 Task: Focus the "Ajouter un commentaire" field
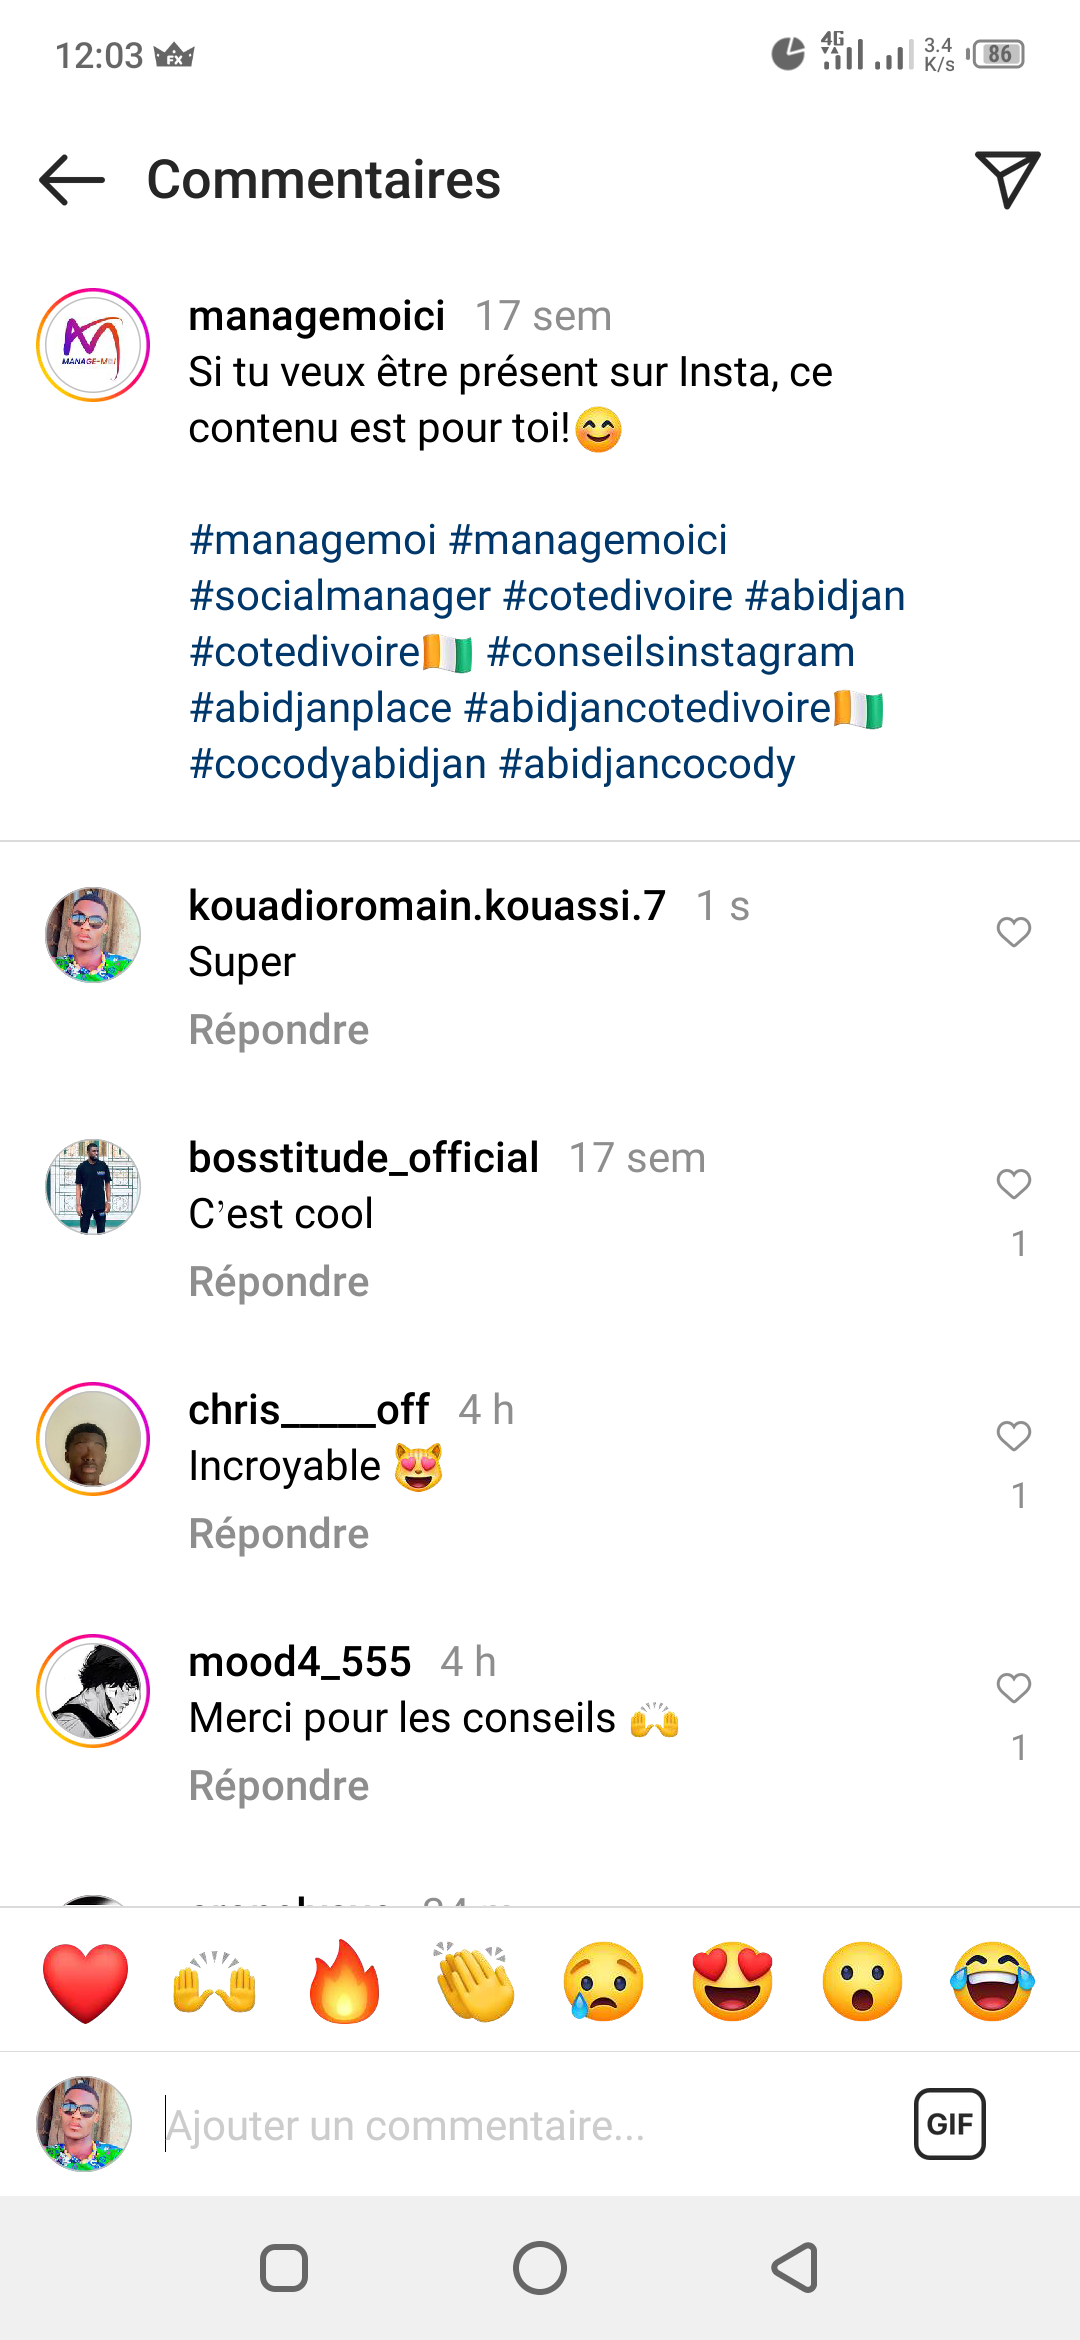[520, 2126]
